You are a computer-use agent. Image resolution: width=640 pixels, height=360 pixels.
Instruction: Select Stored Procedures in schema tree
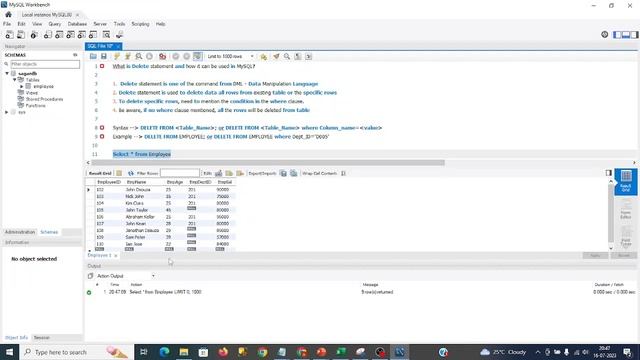(44, 99)
